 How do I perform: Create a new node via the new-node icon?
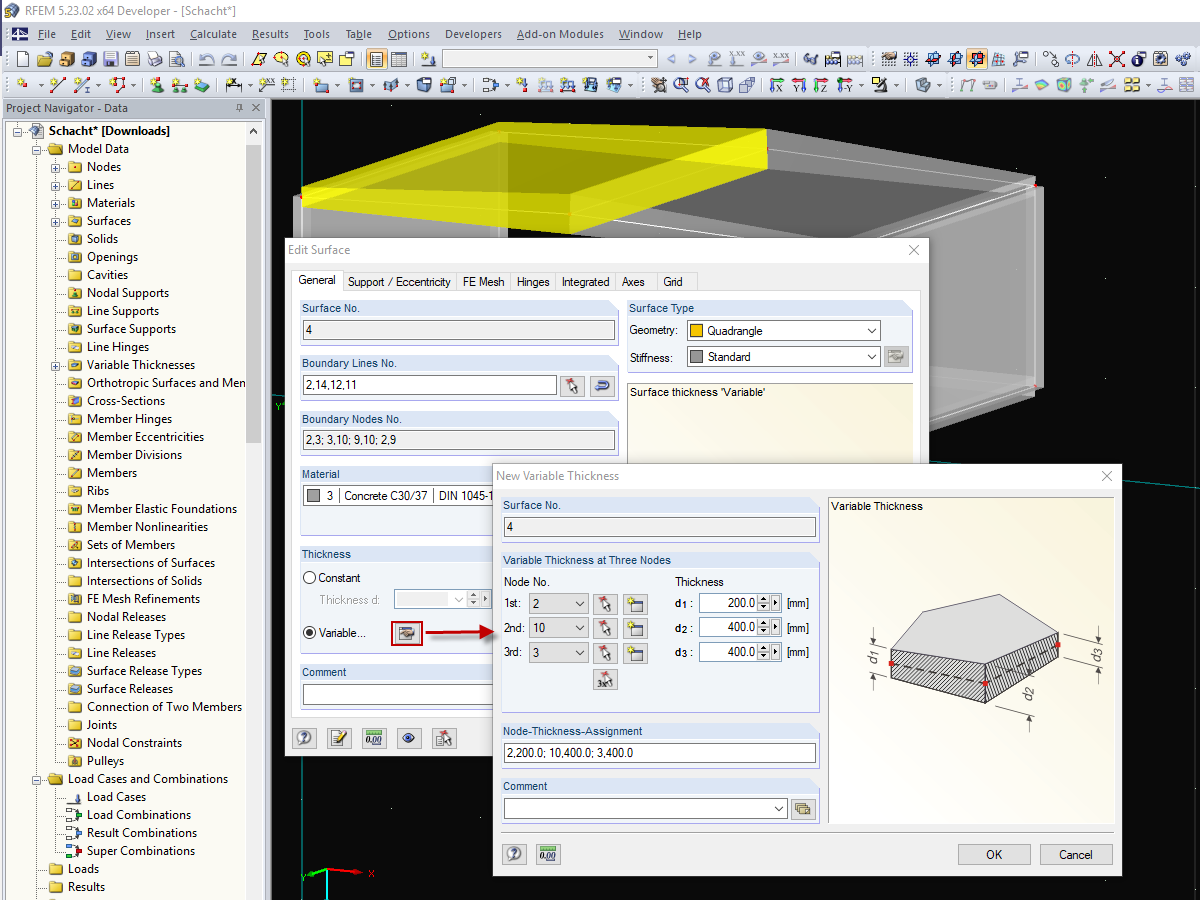[635, 603]
